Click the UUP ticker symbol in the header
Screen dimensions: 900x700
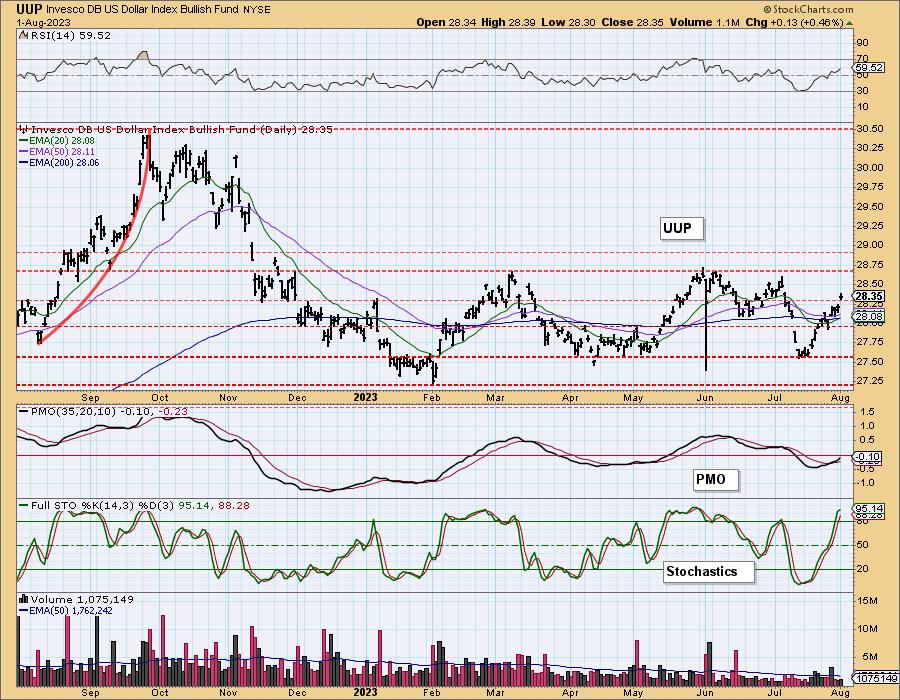pyautogui.click(x=29, y=9)
